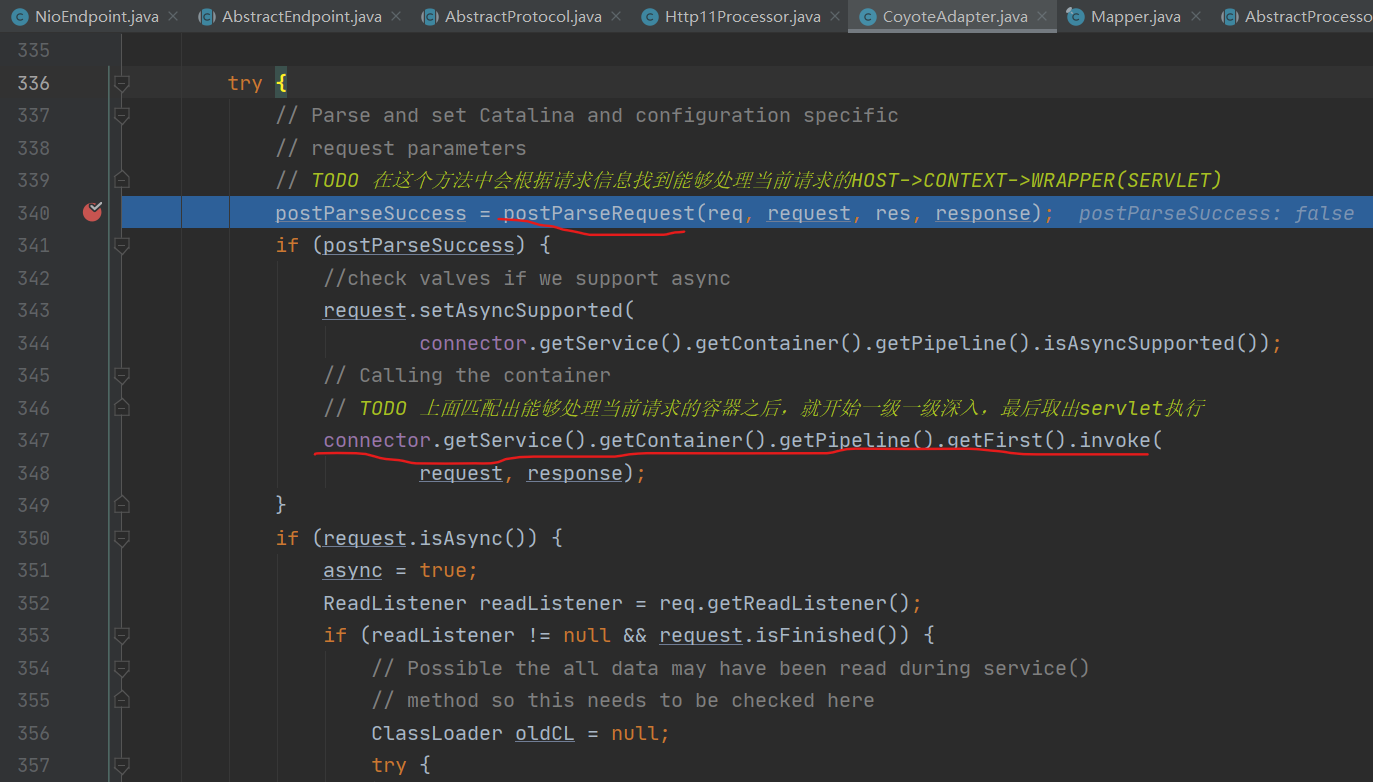Click the fold end marker on line 349

coord(122,505)
